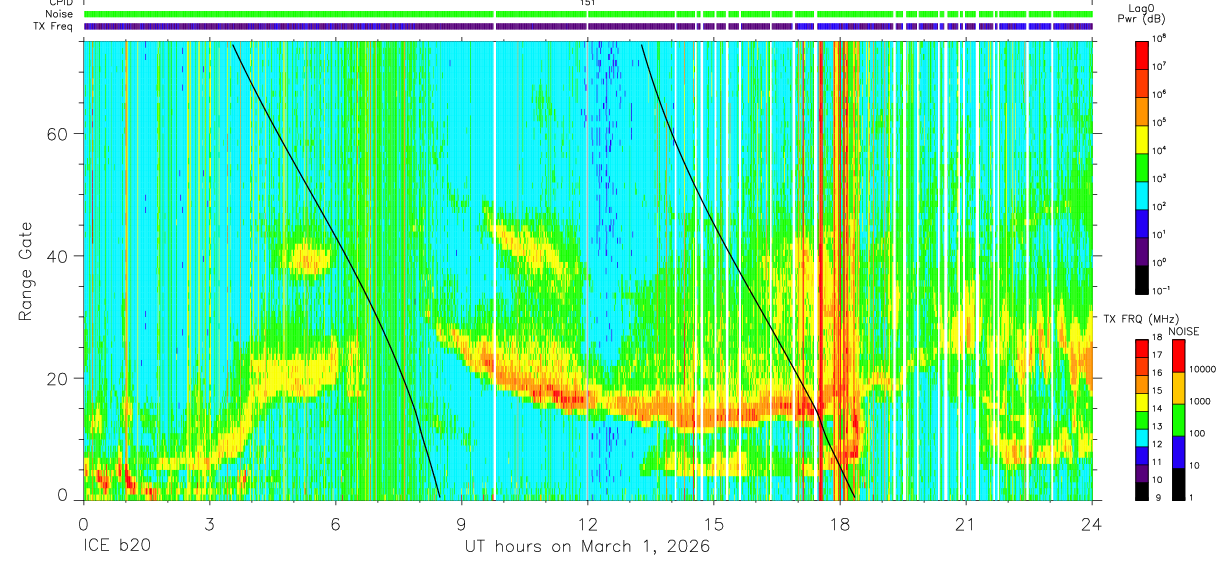Click the Noise row label at top left
Viewport: 1228px width, 567px height.
pyautogui.click(x=57, y=14)
